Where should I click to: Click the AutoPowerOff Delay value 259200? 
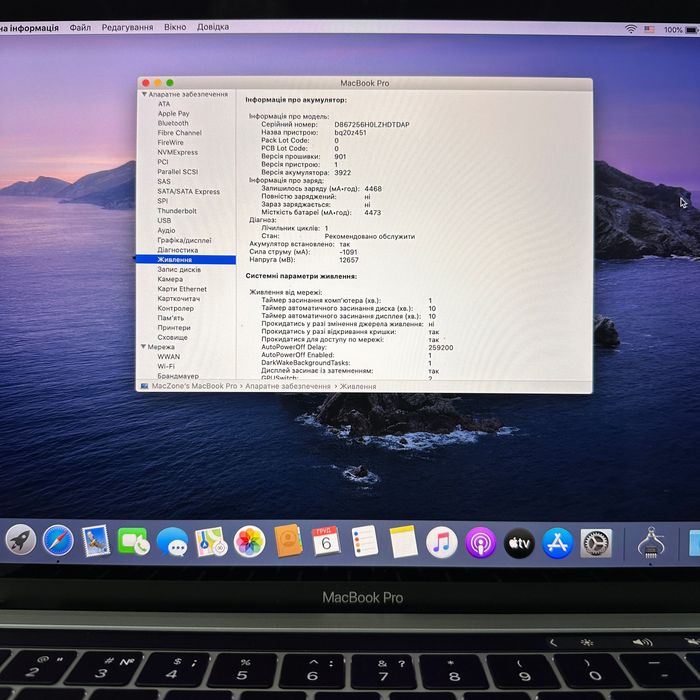[441, 347]
